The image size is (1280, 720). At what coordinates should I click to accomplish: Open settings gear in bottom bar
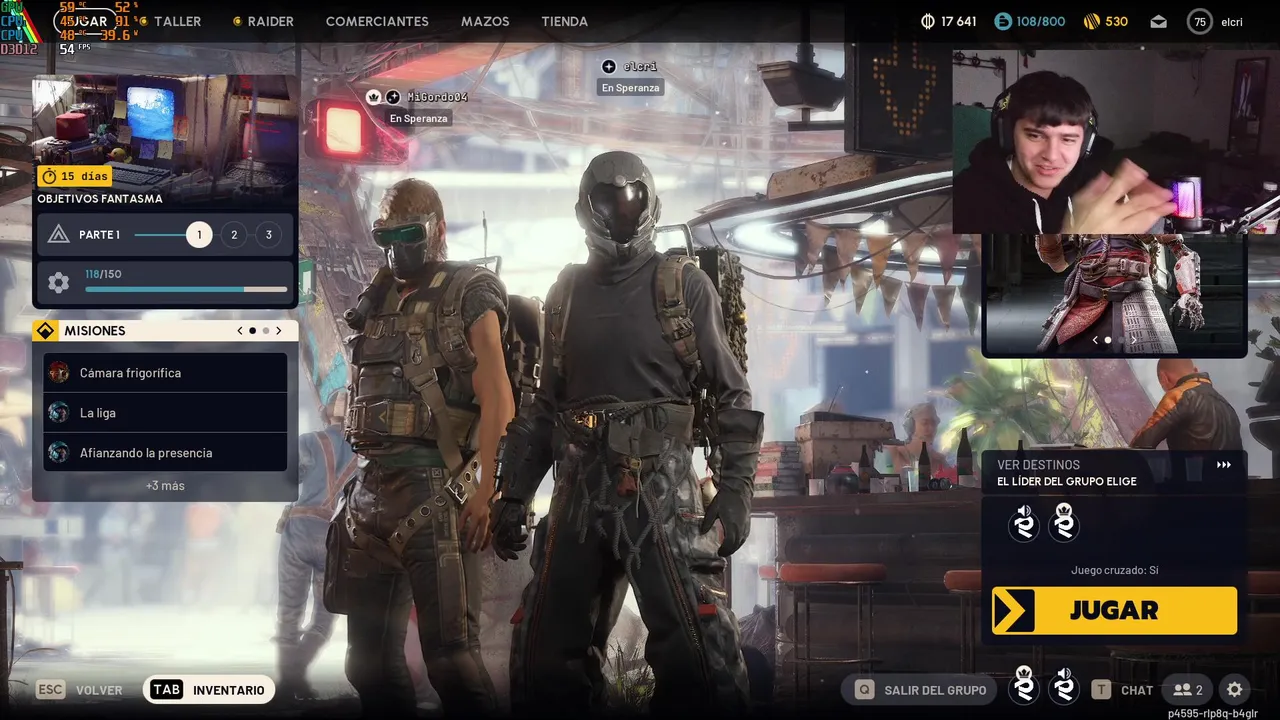pyautogui.click(x=1235, y=690)
